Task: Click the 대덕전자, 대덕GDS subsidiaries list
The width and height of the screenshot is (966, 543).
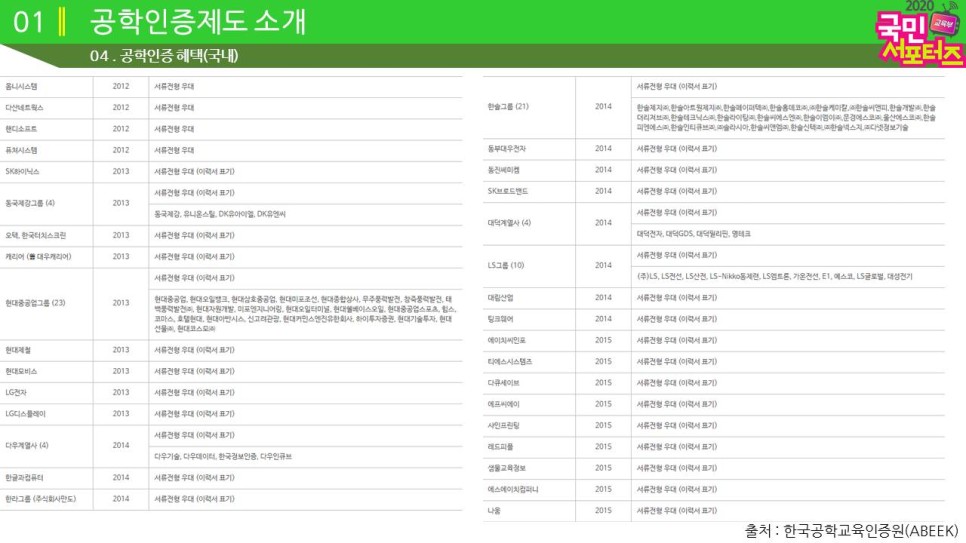Action: point(694,234)
